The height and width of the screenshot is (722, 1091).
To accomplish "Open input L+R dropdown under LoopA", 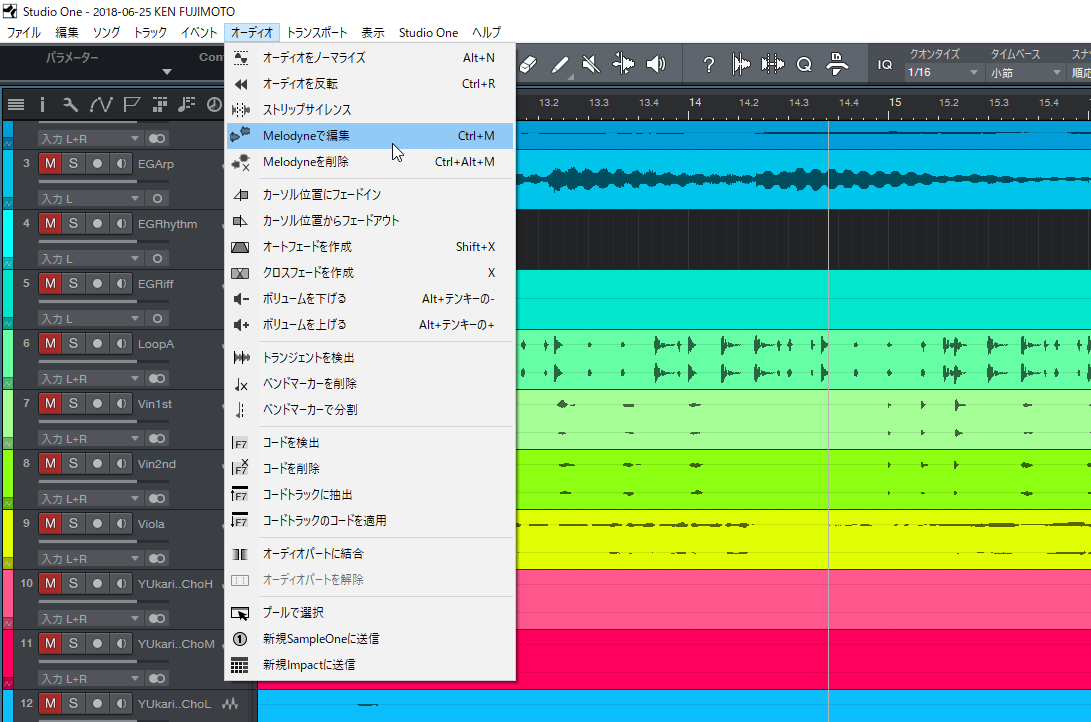I will point(90,378).
